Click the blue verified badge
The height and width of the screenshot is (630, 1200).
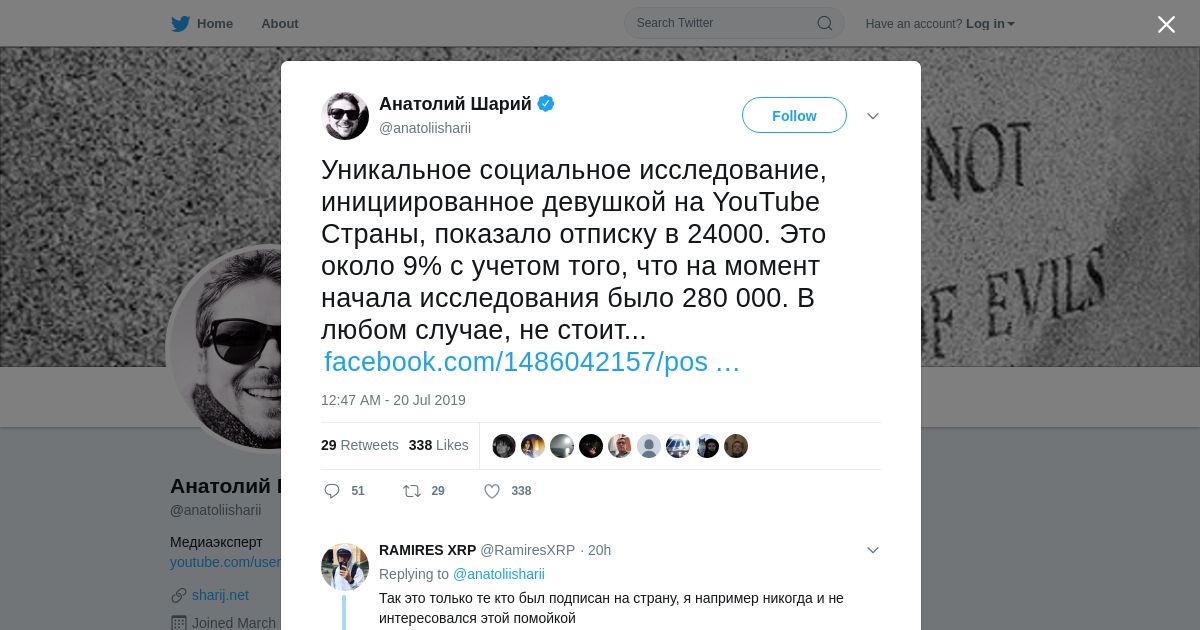click(x=546, y=103)
